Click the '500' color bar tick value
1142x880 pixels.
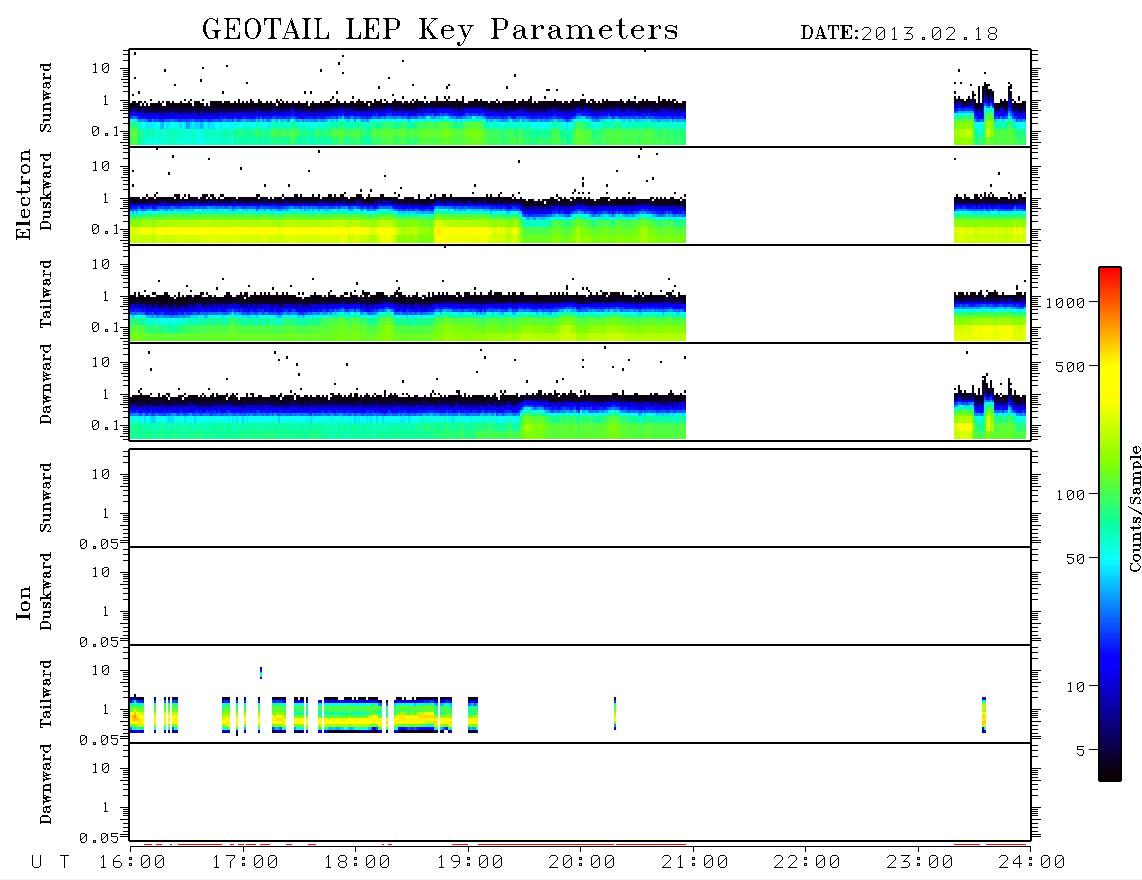[1070, 367]
